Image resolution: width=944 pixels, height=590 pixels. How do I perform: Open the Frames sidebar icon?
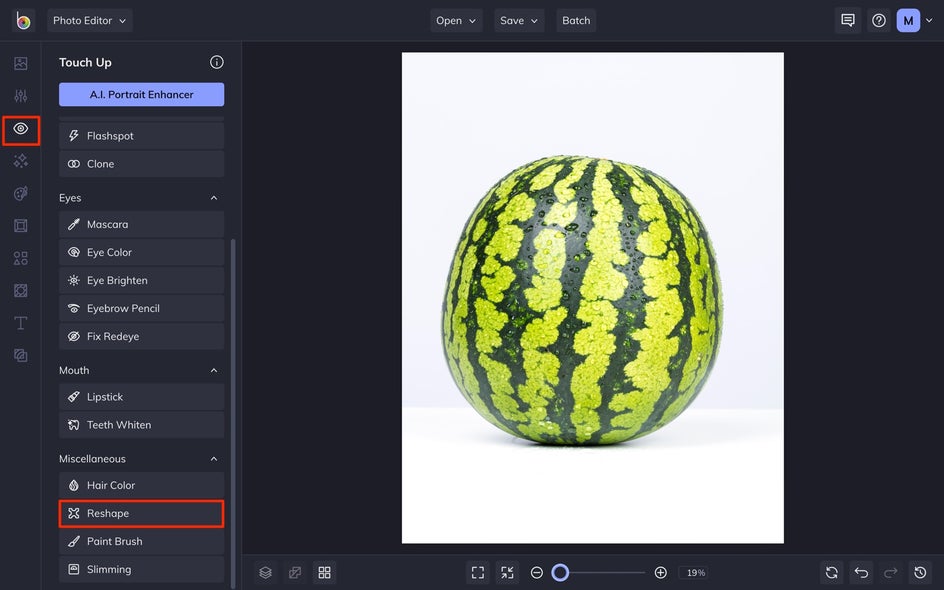tap(20, 226)
